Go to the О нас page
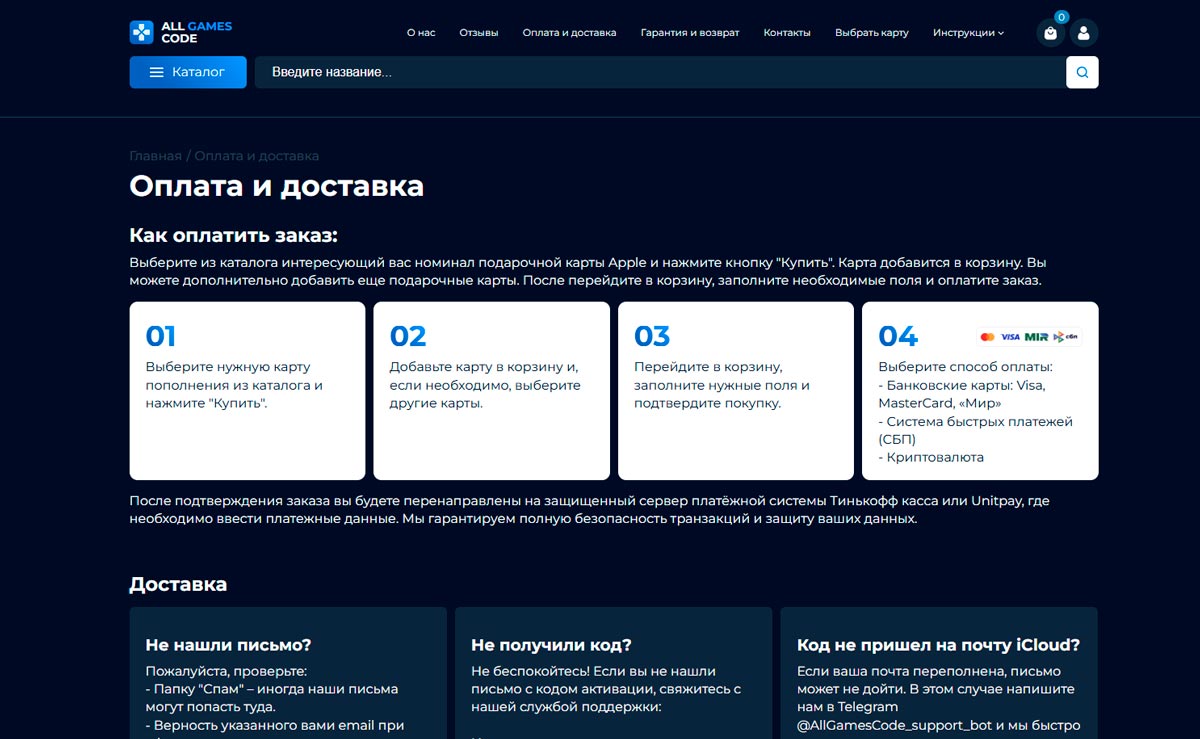Viewport: 1200px width, 739px height. pos(421,33)
